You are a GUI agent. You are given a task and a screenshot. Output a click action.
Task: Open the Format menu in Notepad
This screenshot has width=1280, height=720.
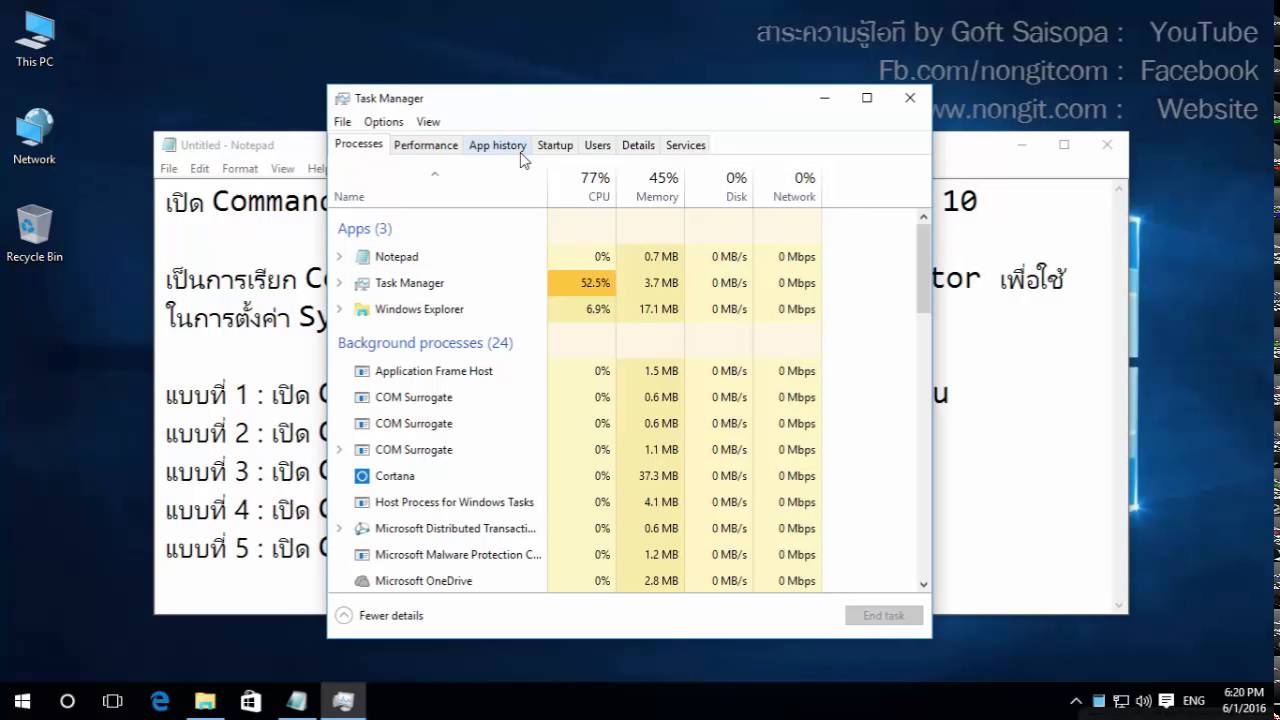click(240, 169)
